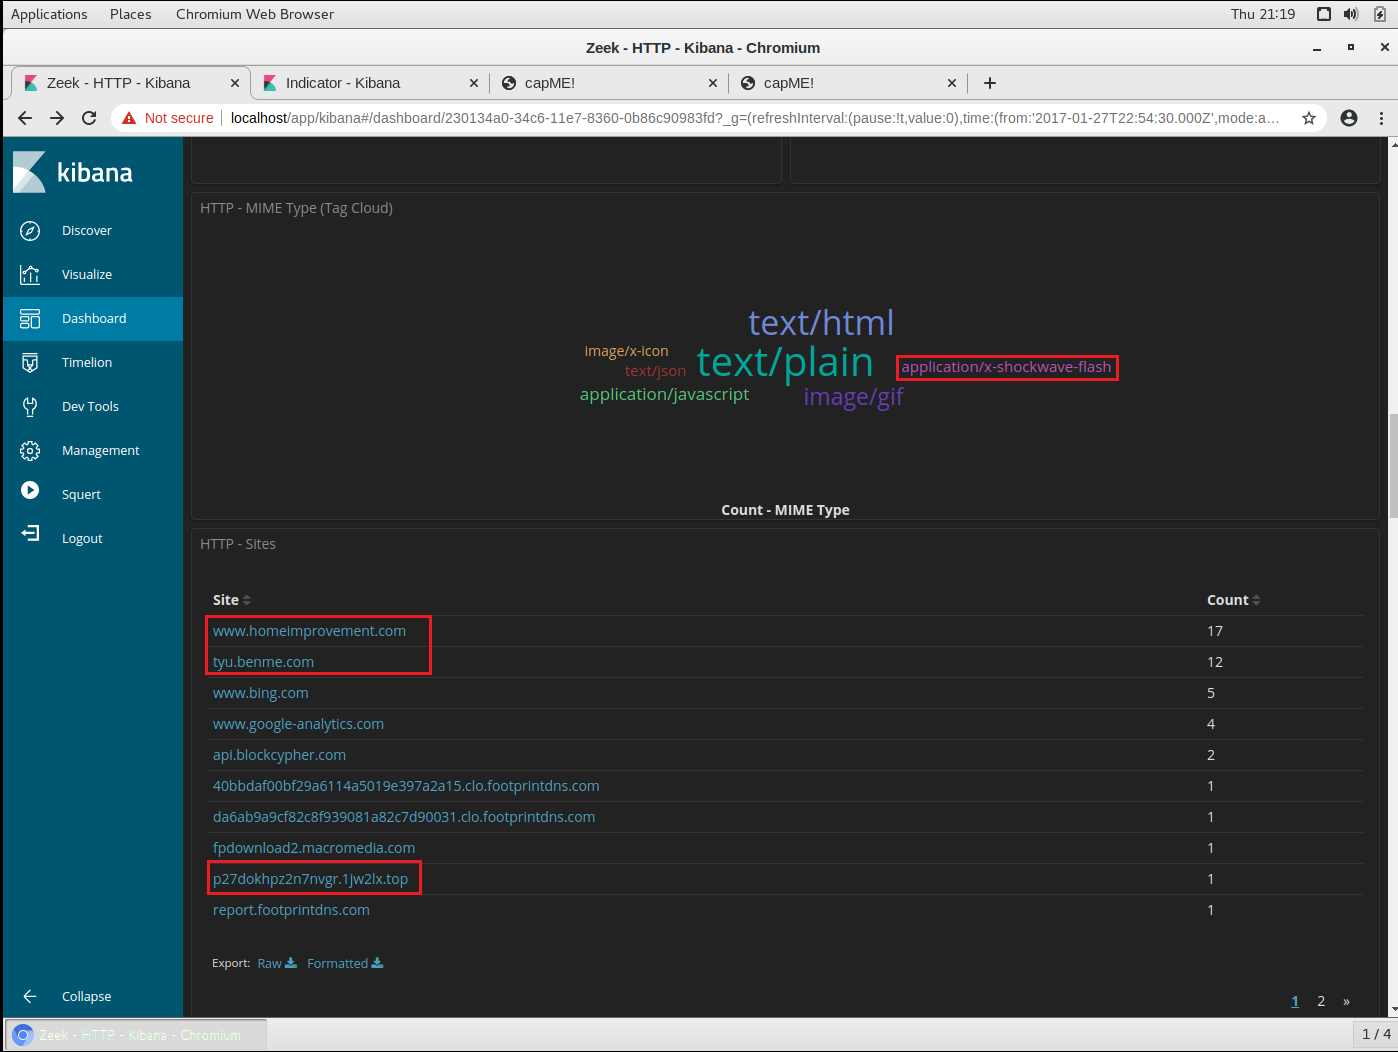The image size is (1398, 1052).
Task: Open the fpdownload2.macromedia.com site link
Action: click(314, 848)
